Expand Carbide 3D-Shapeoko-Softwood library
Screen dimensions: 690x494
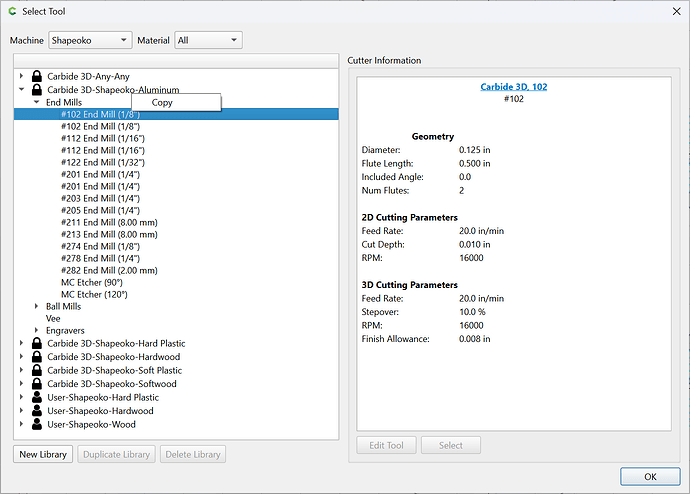[21, 384]
